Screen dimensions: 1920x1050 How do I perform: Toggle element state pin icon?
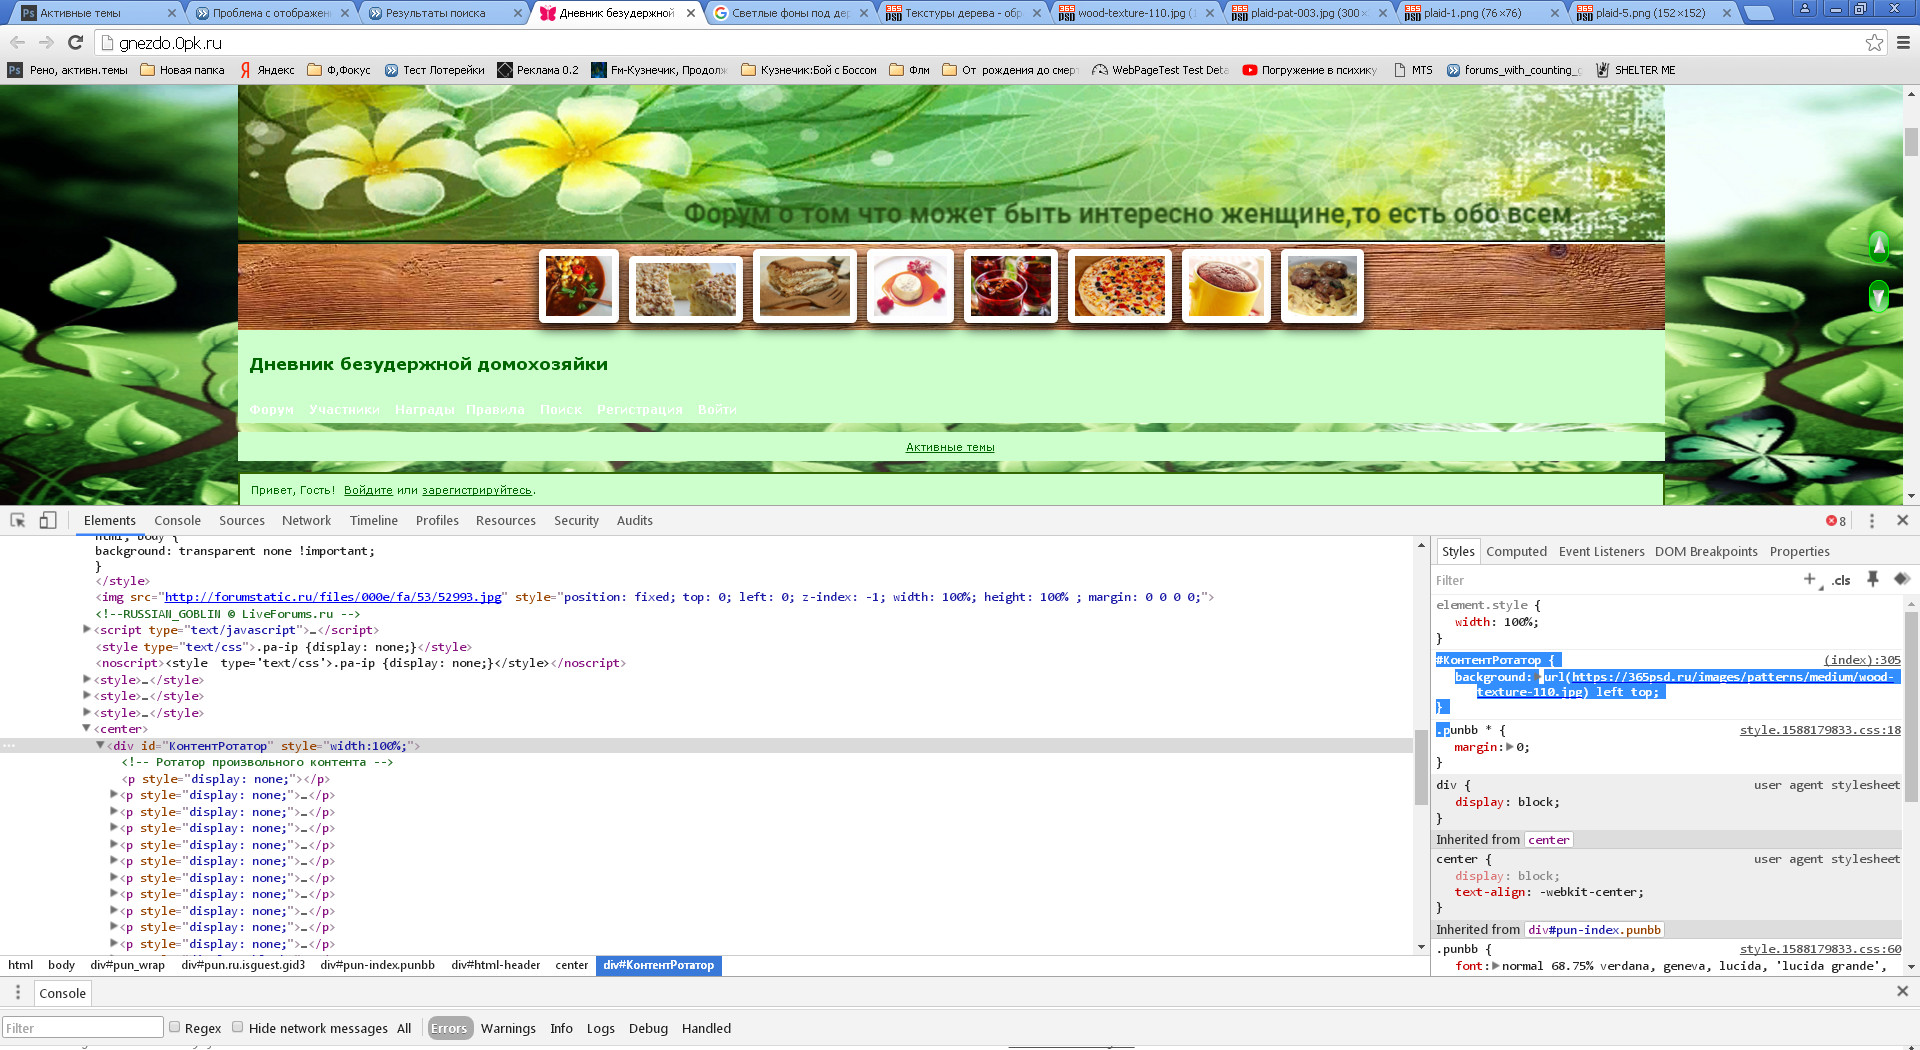(x=1873, y=579)
